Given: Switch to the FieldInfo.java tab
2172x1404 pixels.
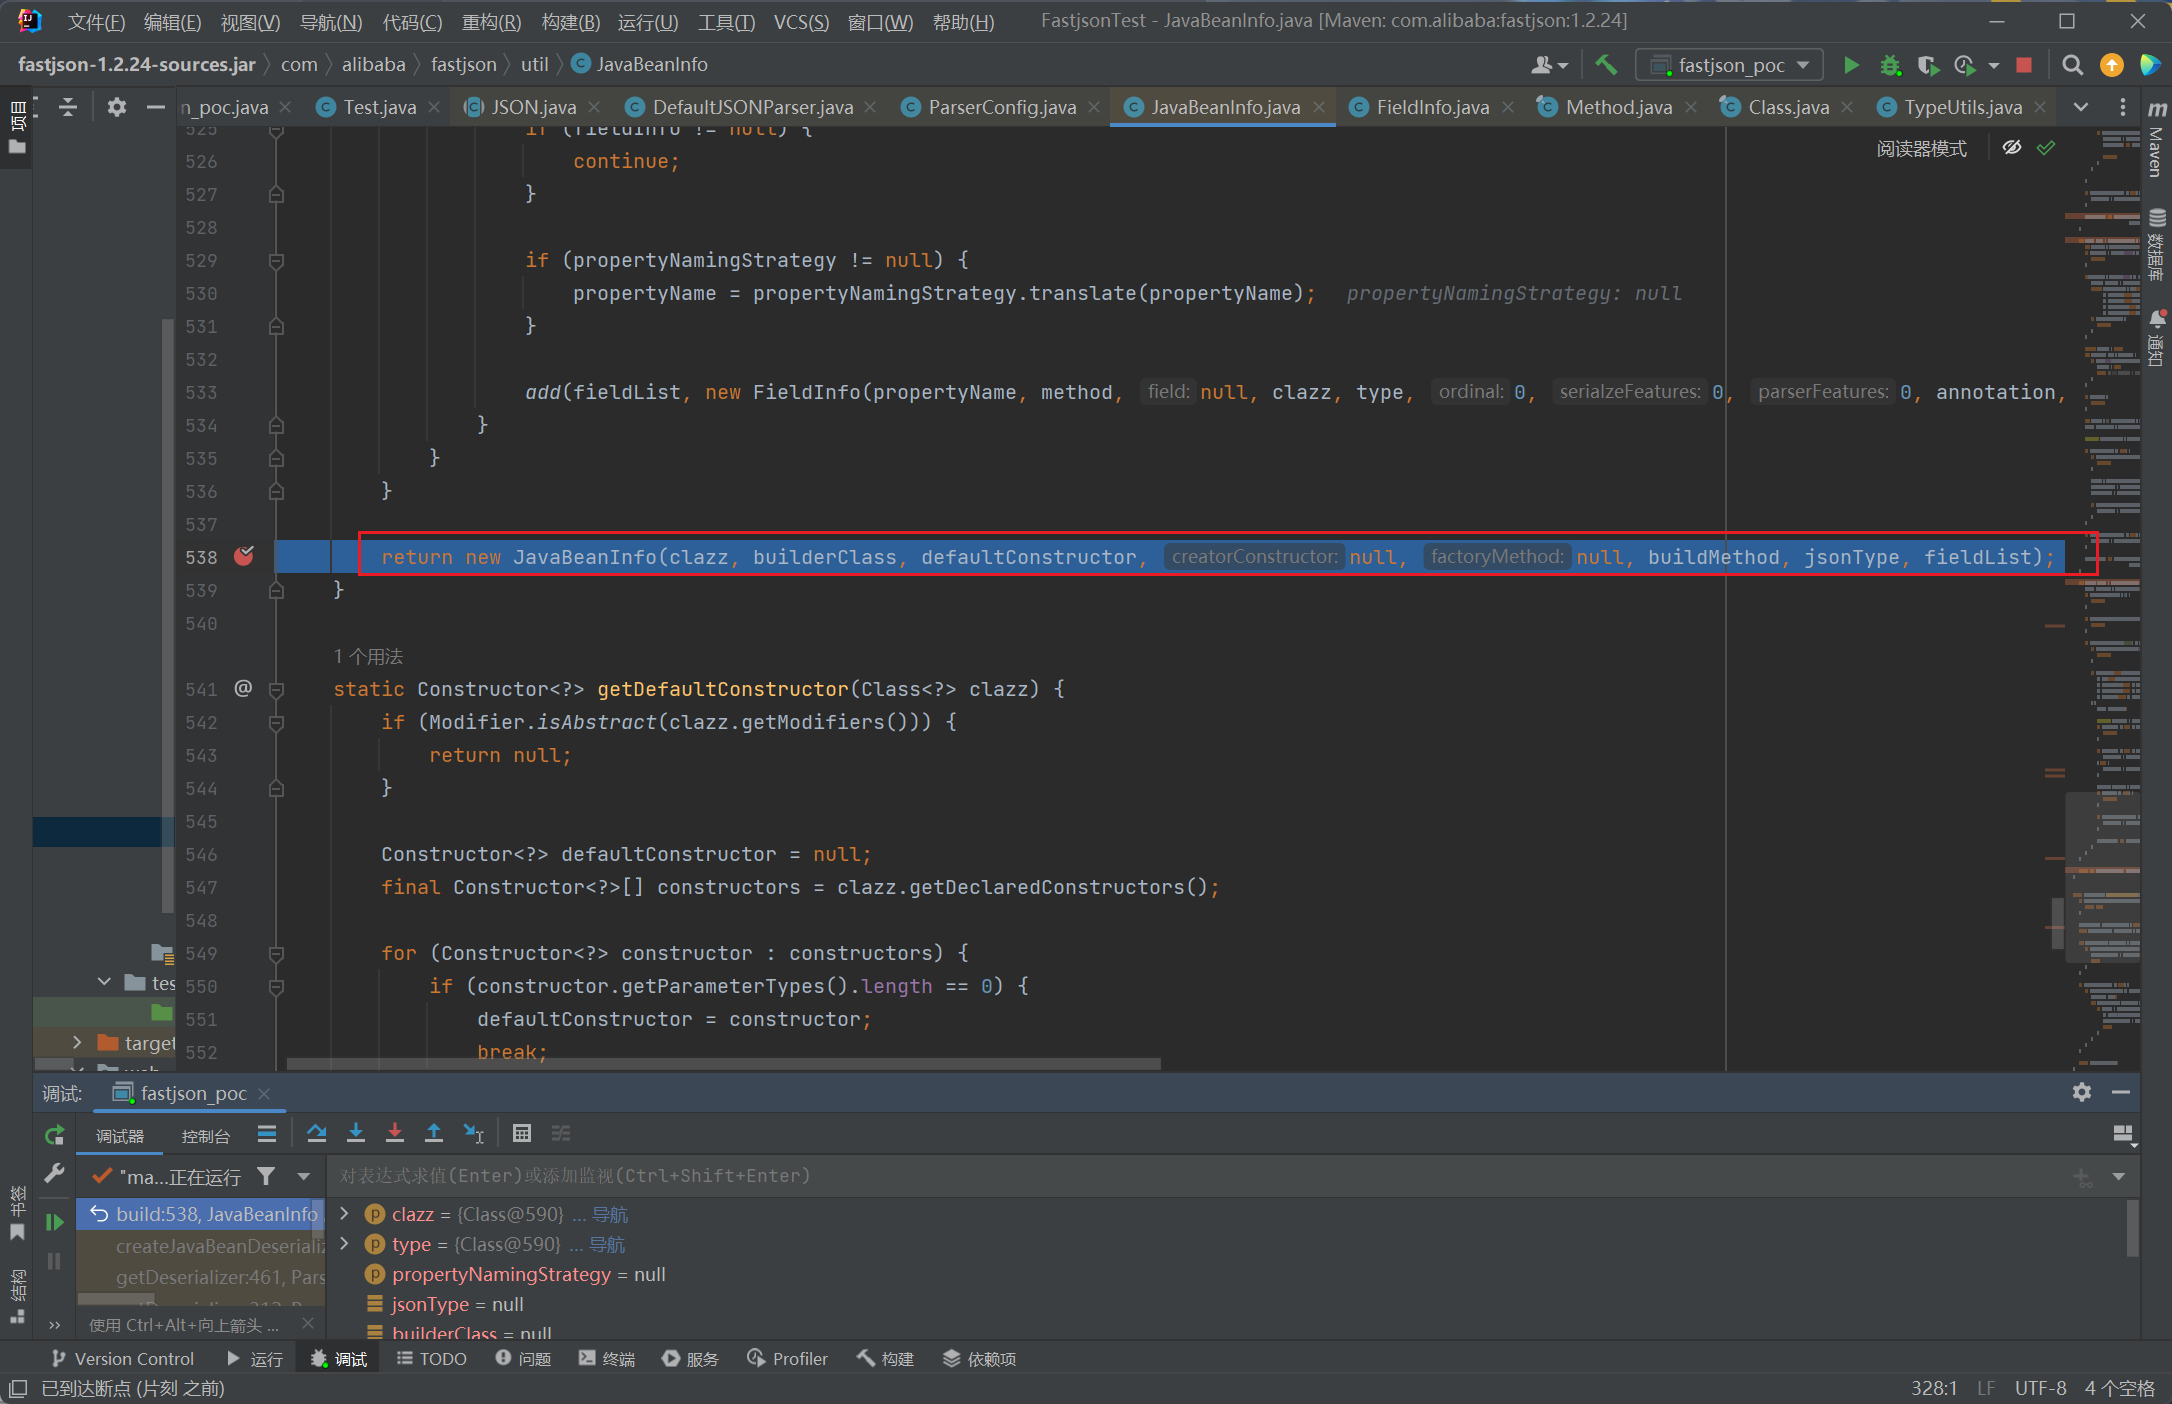Looking at the screenshot, I should click(x=1431, y=107).
